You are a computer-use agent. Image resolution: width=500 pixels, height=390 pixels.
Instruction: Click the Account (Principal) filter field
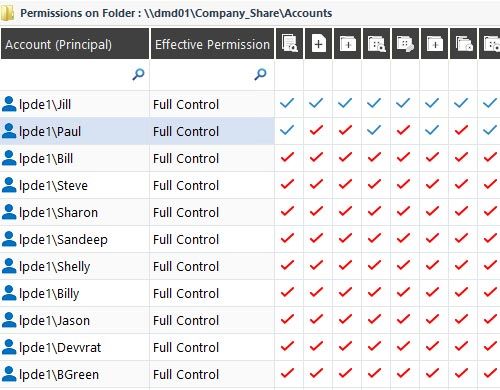[x=75, y=74]
